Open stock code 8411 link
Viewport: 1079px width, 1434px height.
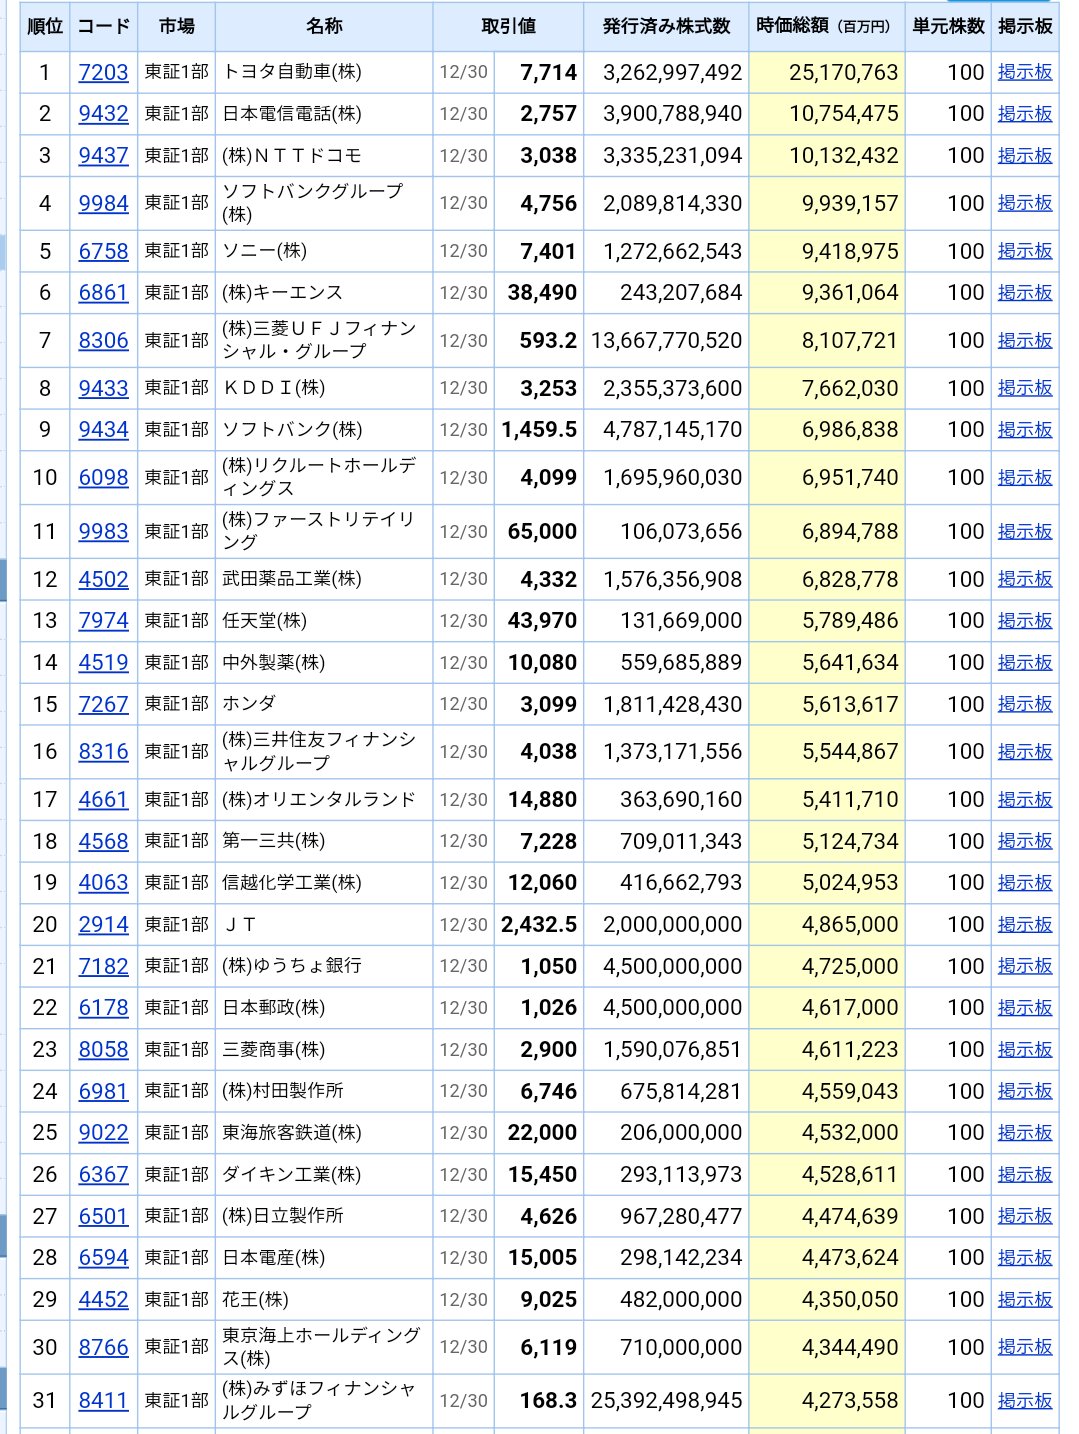tap(104, 1401)
